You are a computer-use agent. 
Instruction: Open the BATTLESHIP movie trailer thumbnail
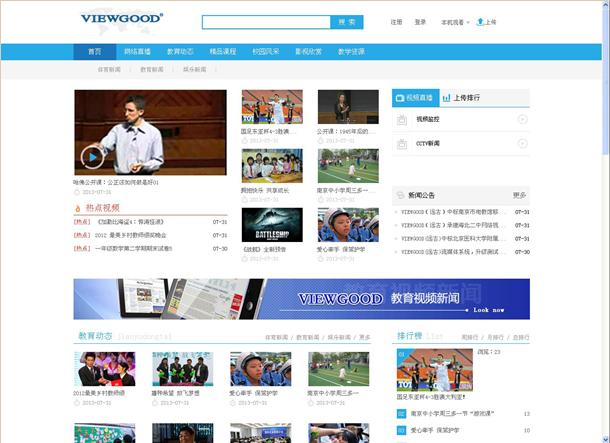coord(272,225)
